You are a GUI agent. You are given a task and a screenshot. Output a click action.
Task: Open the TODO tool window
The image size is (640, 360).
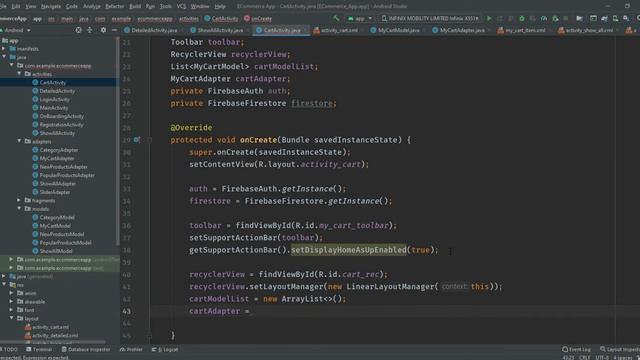click(x=9, y=350)
